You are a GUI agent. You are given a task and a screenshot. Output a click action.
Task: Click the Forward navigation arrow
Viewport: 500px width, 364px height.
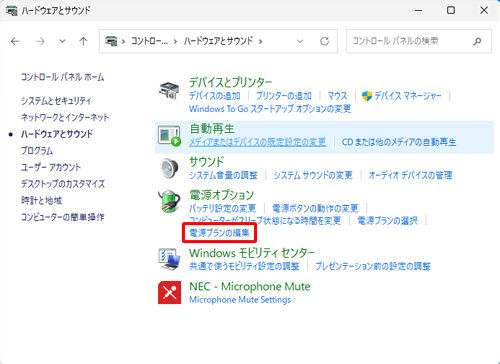[40, 41]
